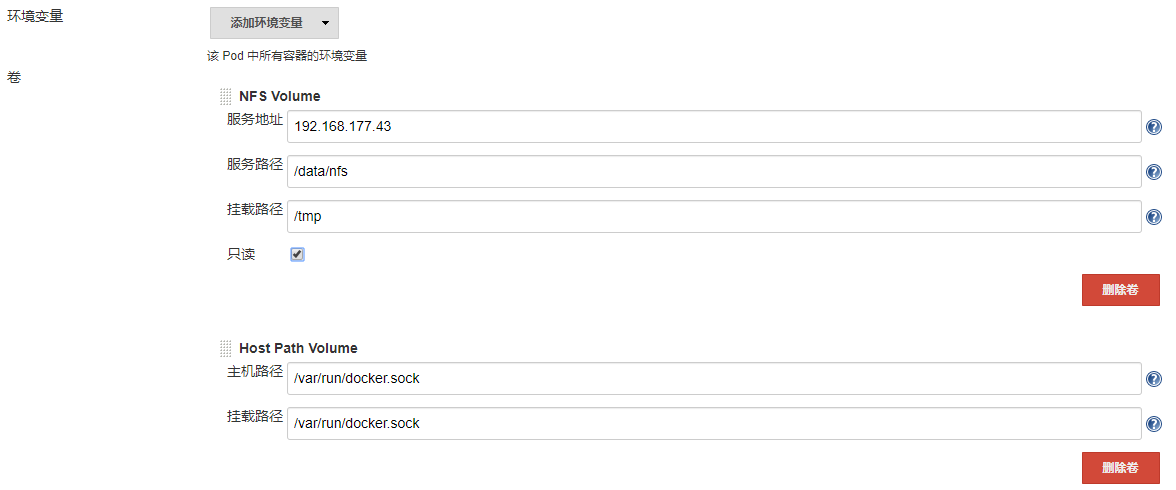1176x490 pixels.
Task: Click help icon beside 服务地址 field
Action: (x=1153, y=127)
